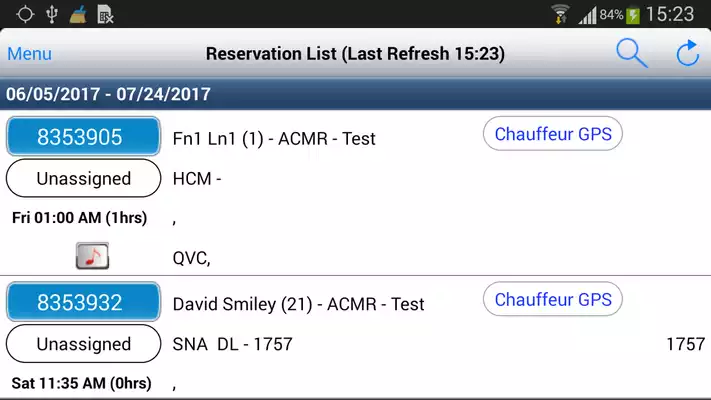Open reservation 8353932
The image size is (711, 400).
click(x=83, y=302)
